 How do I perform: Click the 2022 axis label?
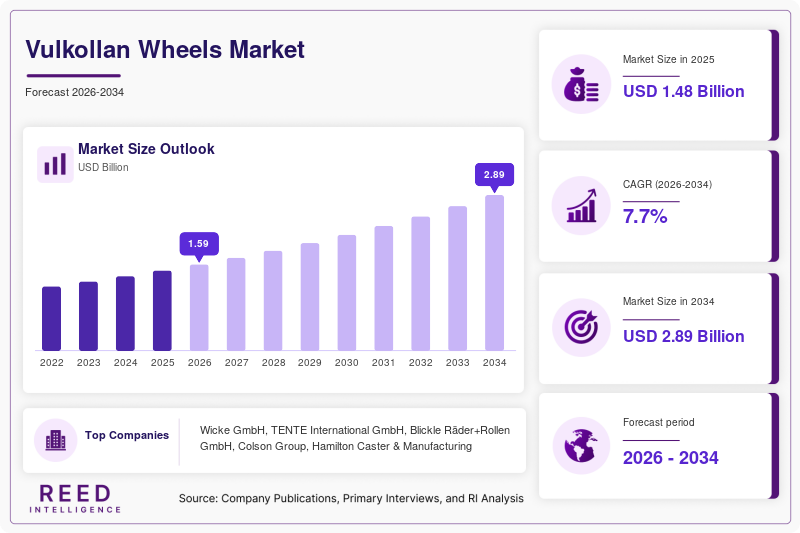click(52, 363)
